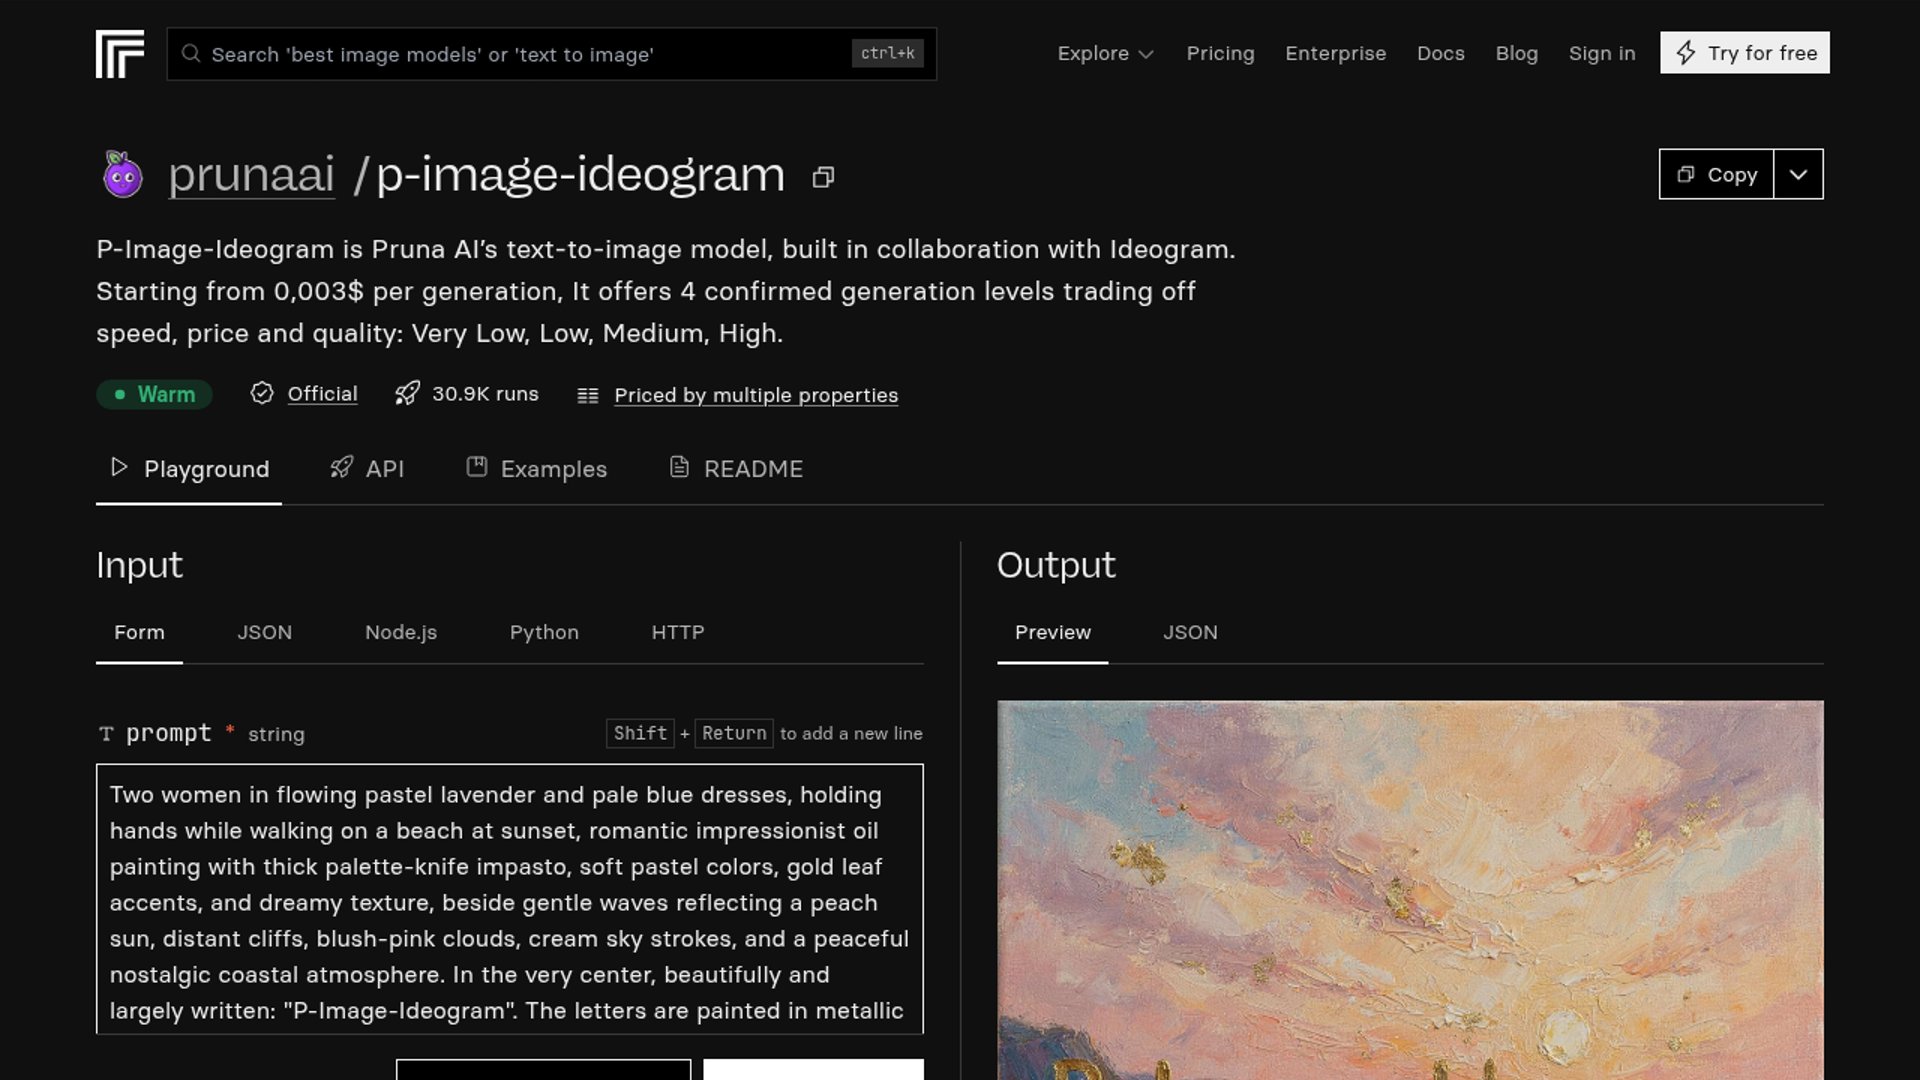This screenshot has width=1920, height=1080.
Task: Open the Docs link
Action: click(x=1440, y=53)
